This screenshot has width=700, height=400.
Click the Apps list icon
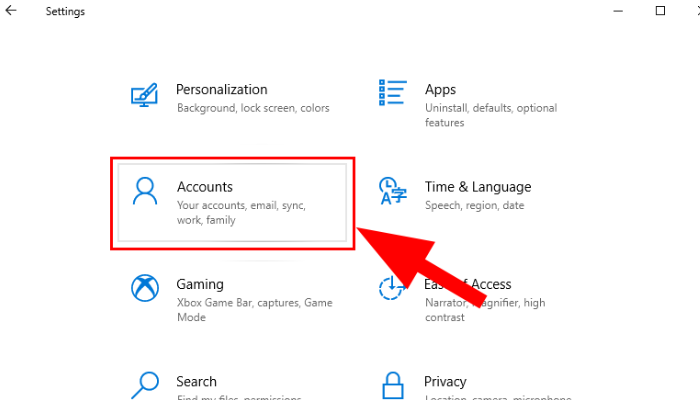(391, 92)
